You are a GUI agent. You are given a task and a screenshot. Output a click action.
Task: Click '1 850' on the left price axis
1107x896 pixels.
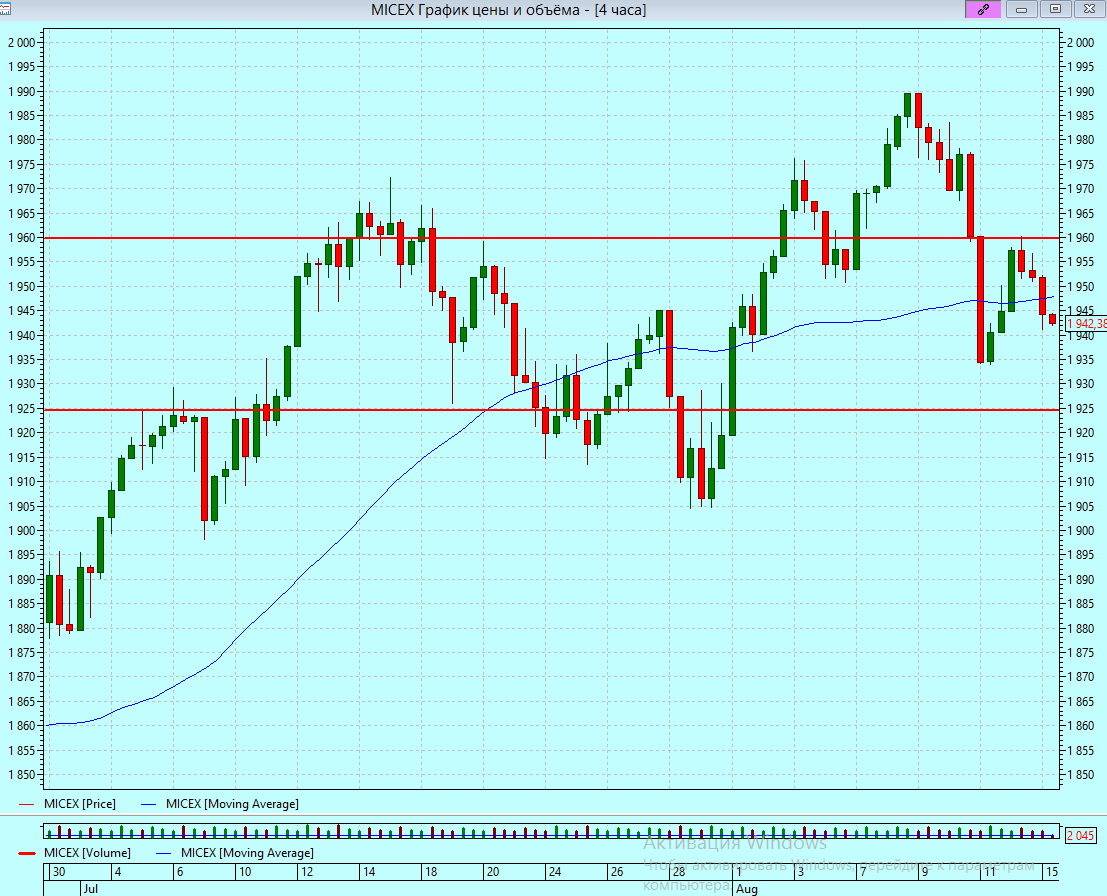coord(22,775)
